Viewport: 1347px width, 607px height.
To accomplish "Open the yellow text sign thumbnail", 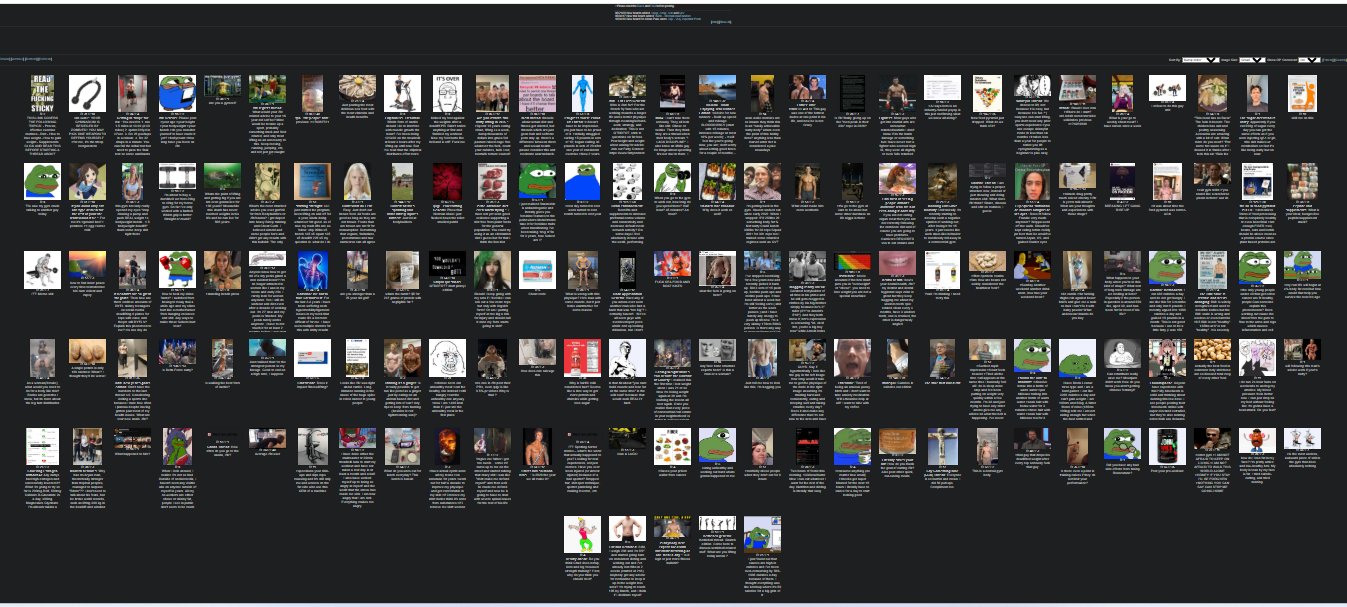I will coord(672,528).
